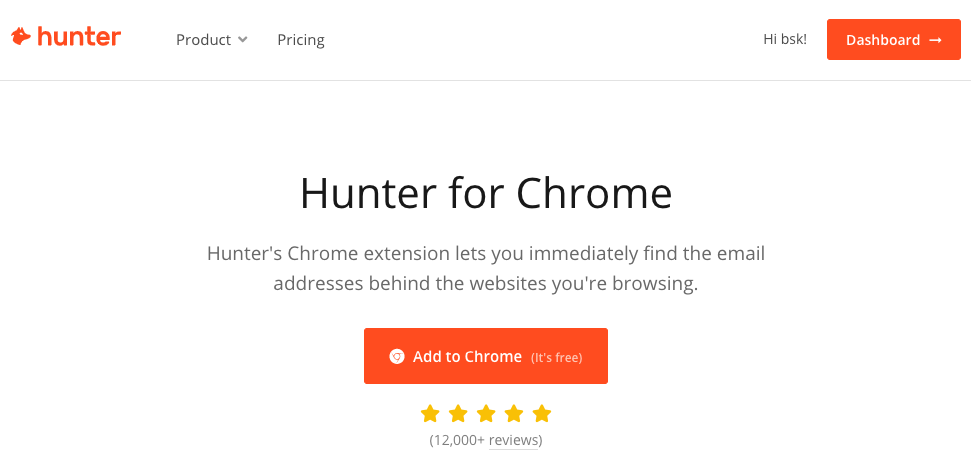Screen dimensions: 971x466
Task: Click the extension description paragraph
Action: (x=486, y=269)
